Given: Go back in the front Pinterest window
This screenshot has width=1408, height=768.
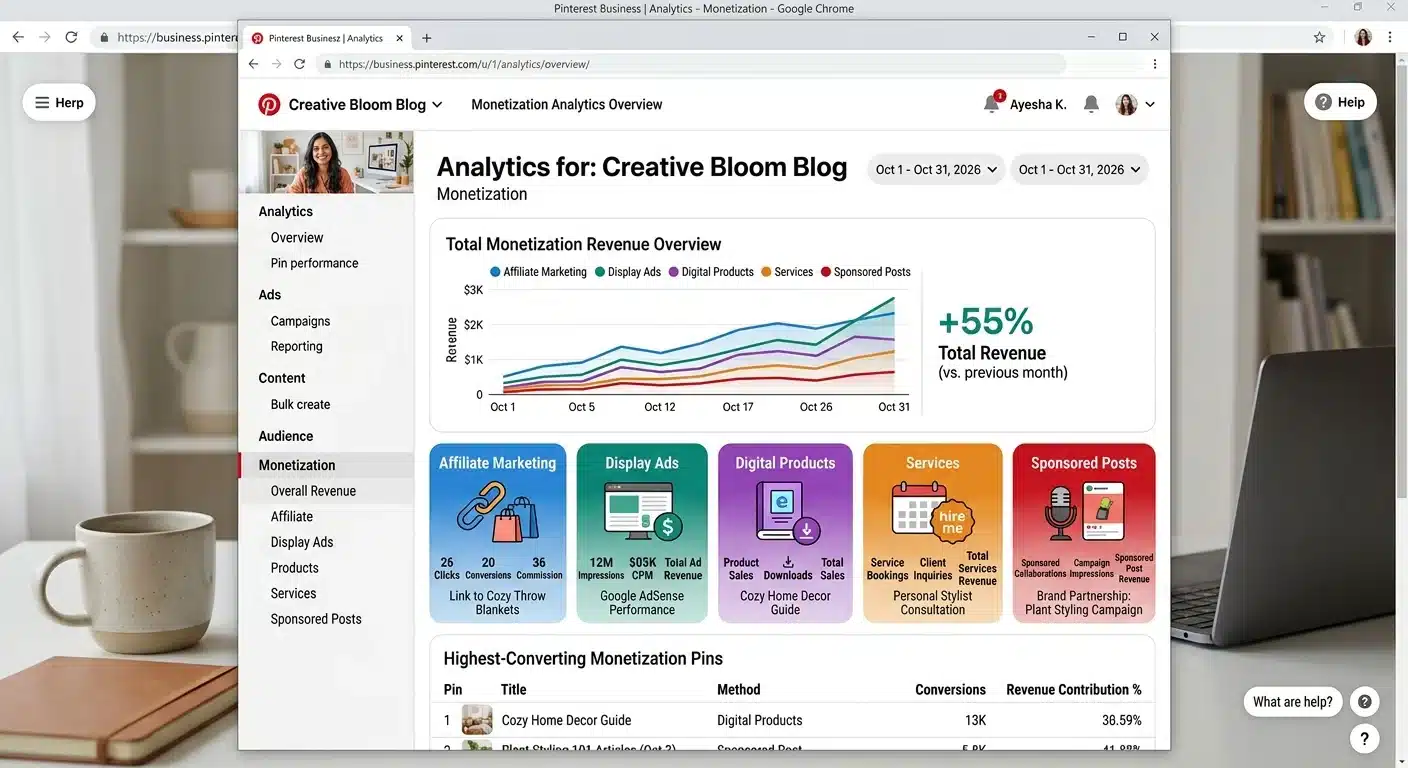Looking at the screenshot, I should point(253,64).
